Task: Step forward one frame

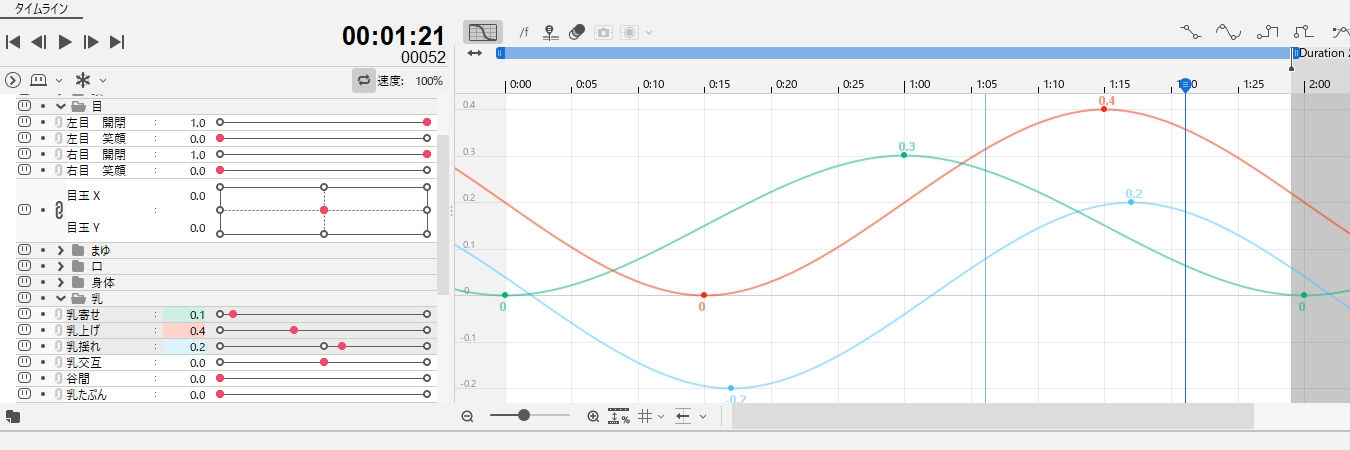Action: click(x=91, y=42)
